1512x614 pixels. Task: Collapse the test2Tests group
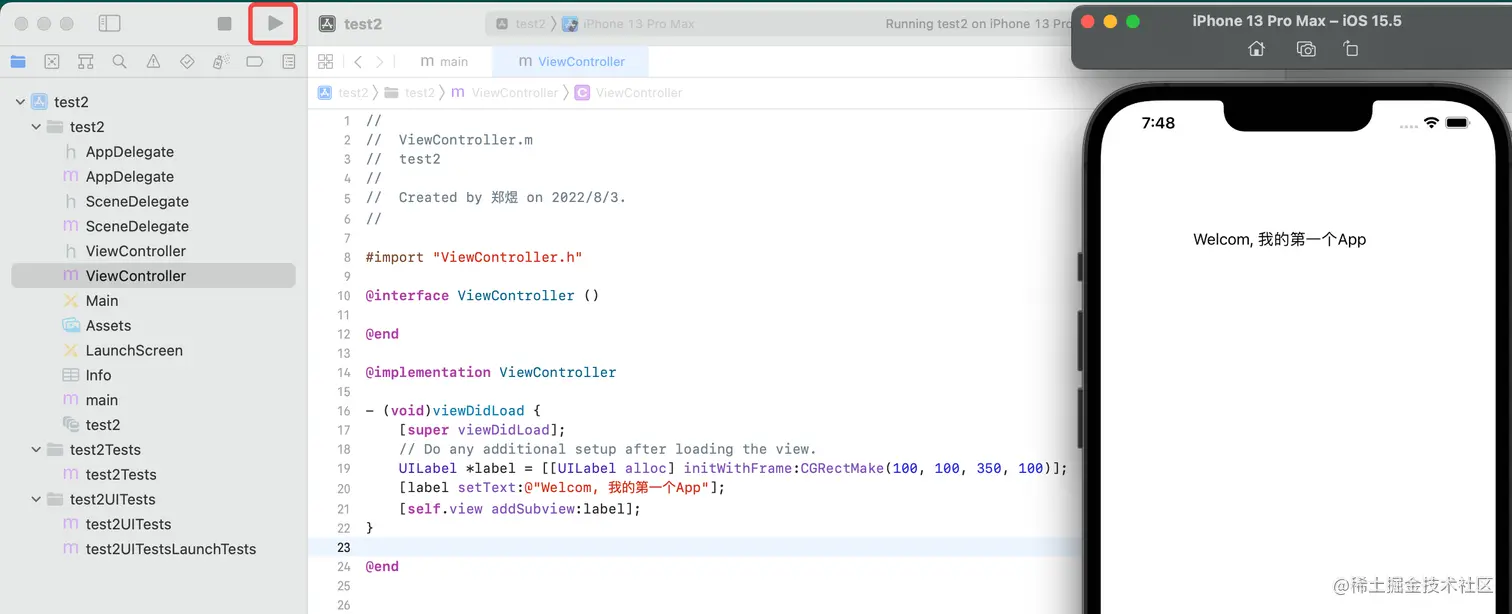(36, 450)
